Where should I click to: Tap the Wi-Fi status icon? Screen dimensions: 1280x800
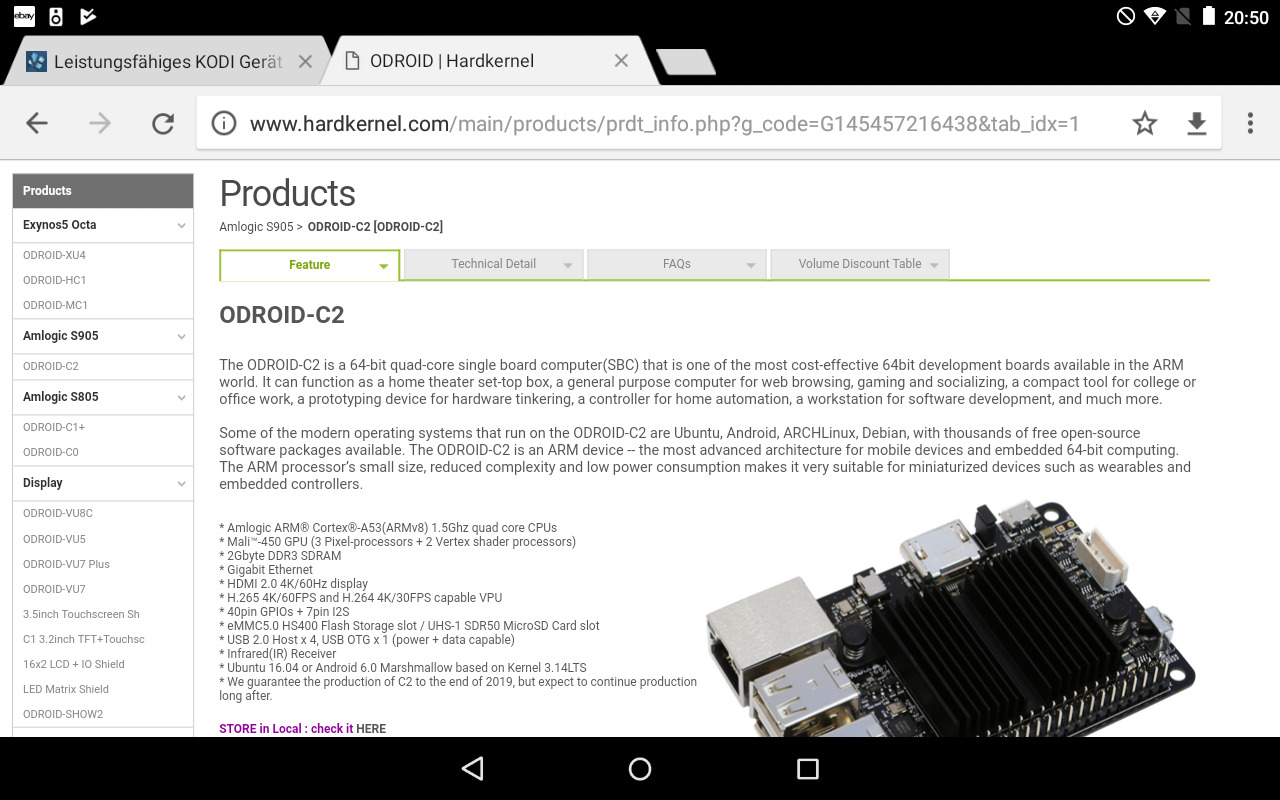pyautogui.click(x=1155, y=16)
